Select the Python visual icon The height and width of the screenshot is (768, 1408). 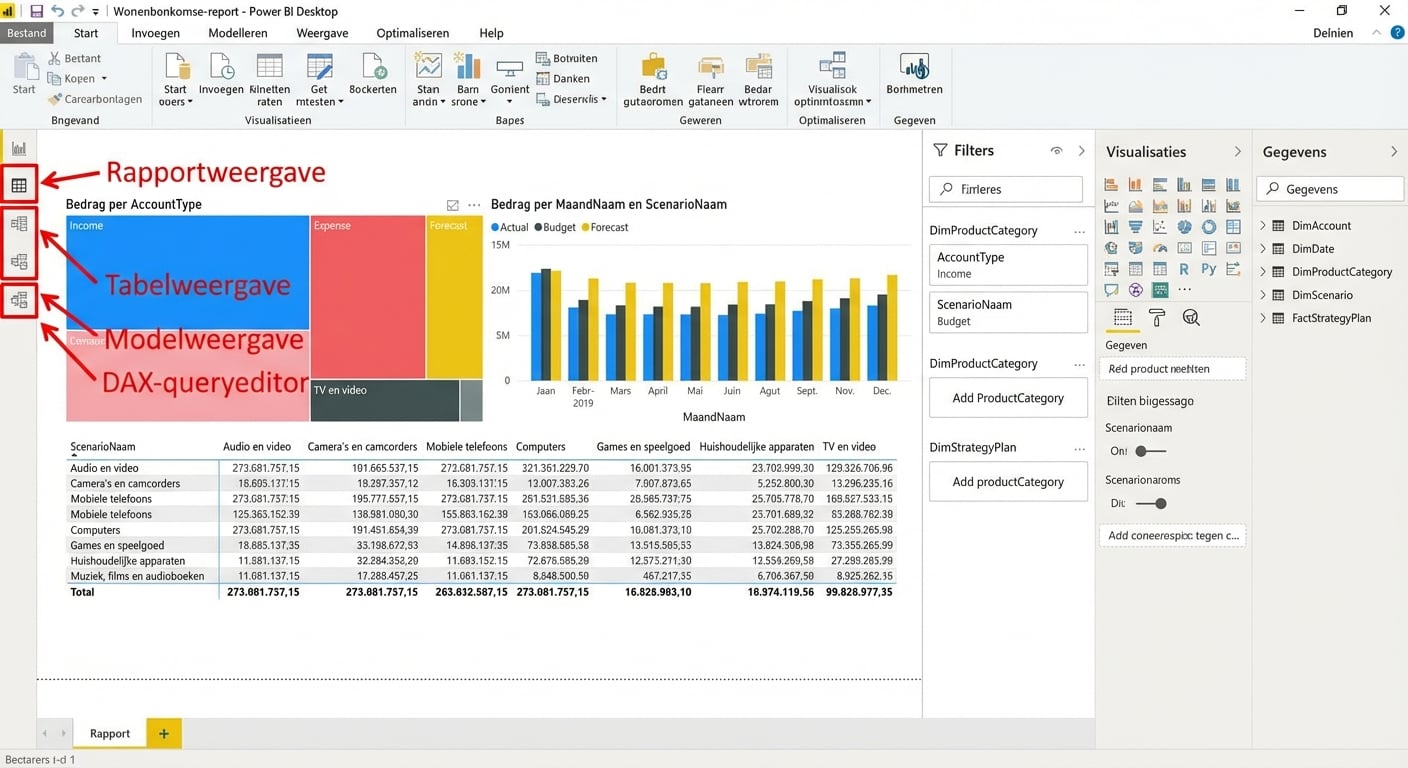pos(1208,268)
